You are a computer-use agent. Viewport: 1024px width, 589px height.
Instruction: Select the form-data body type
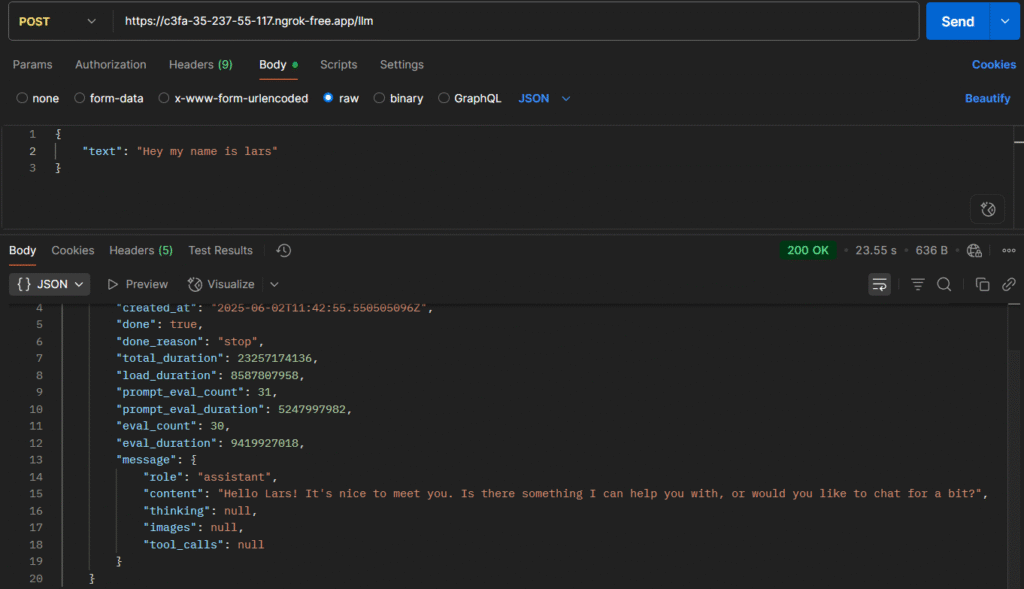(x=80, y=99)
